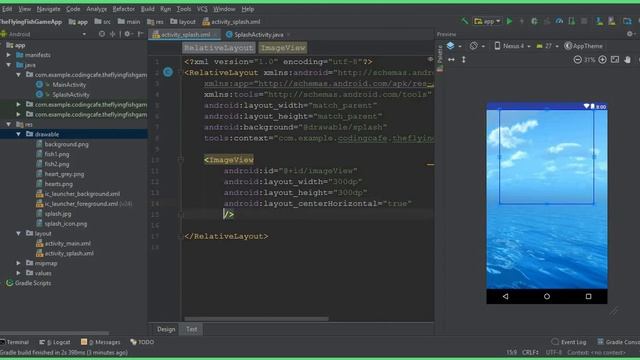The width and height of the screenshot is (640, 360).
Task: Choose device from Nexus 4 dropdown
Action: (x=512, y=46)
